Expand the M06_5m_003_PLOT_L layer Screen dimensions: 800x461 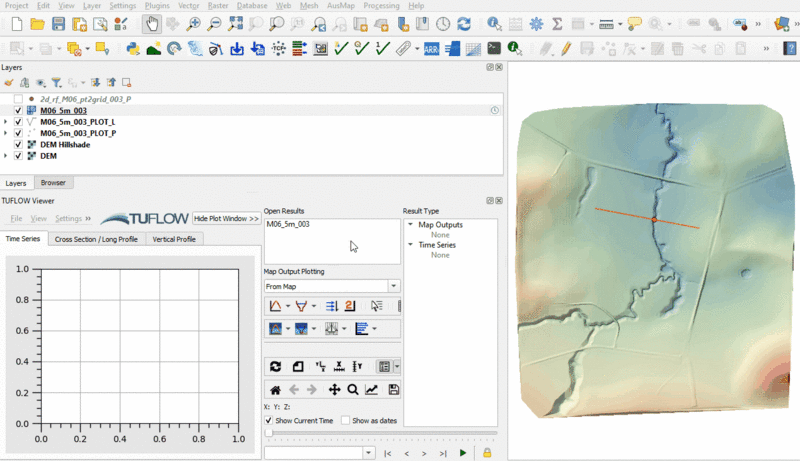[6, 122]
